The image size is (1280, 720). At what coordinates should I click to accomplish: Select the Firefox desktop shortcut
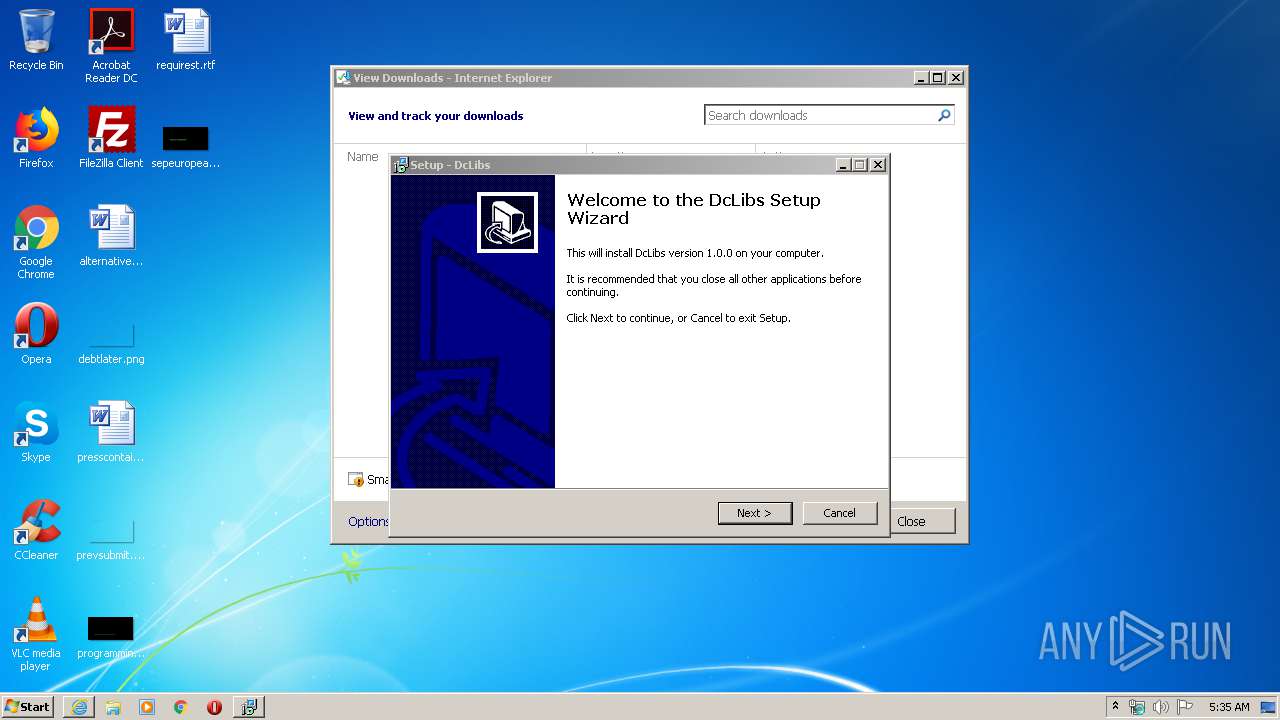coord(36,138)
